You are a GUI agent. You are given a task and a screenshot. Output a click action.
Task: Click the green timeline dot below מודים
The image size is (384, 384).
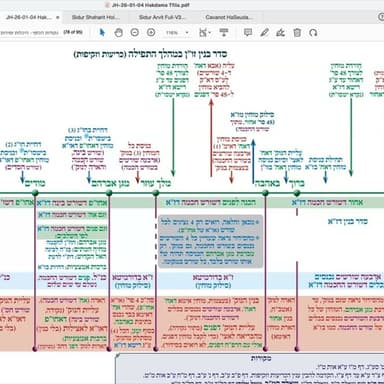(36, 193)
